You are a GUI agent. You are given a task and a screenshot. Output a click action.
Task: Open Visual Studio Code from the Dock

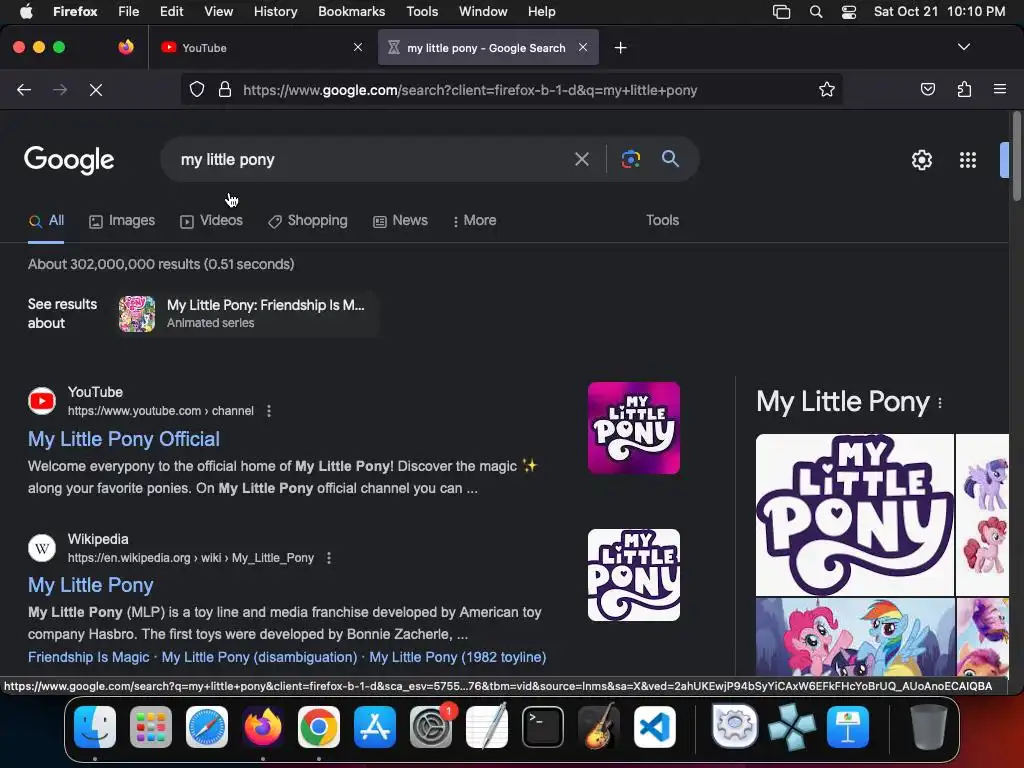click(654, 727)
